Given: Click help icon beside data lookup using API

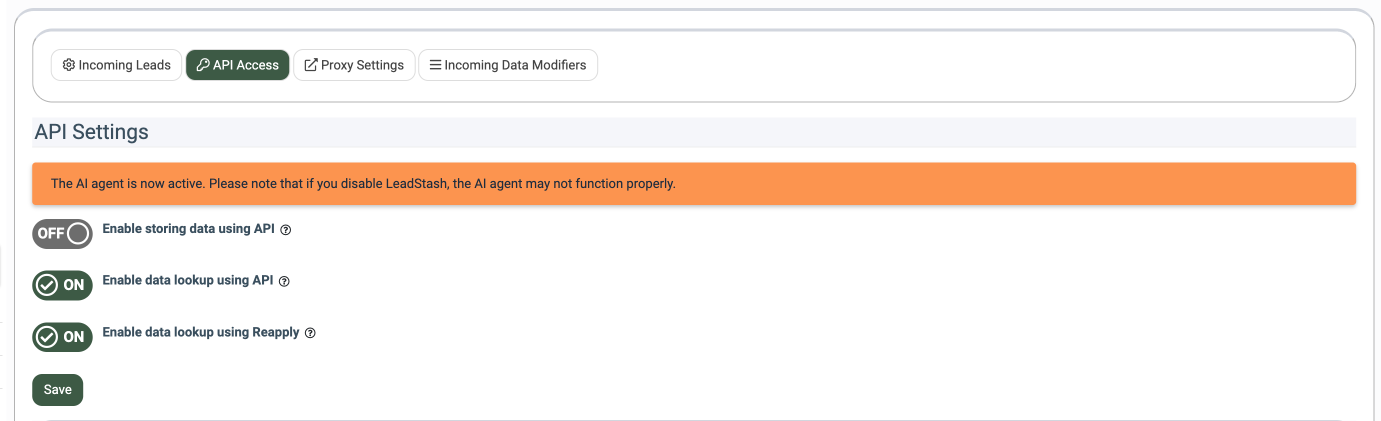Looking at the screenshot, I should tap(284, 282).
